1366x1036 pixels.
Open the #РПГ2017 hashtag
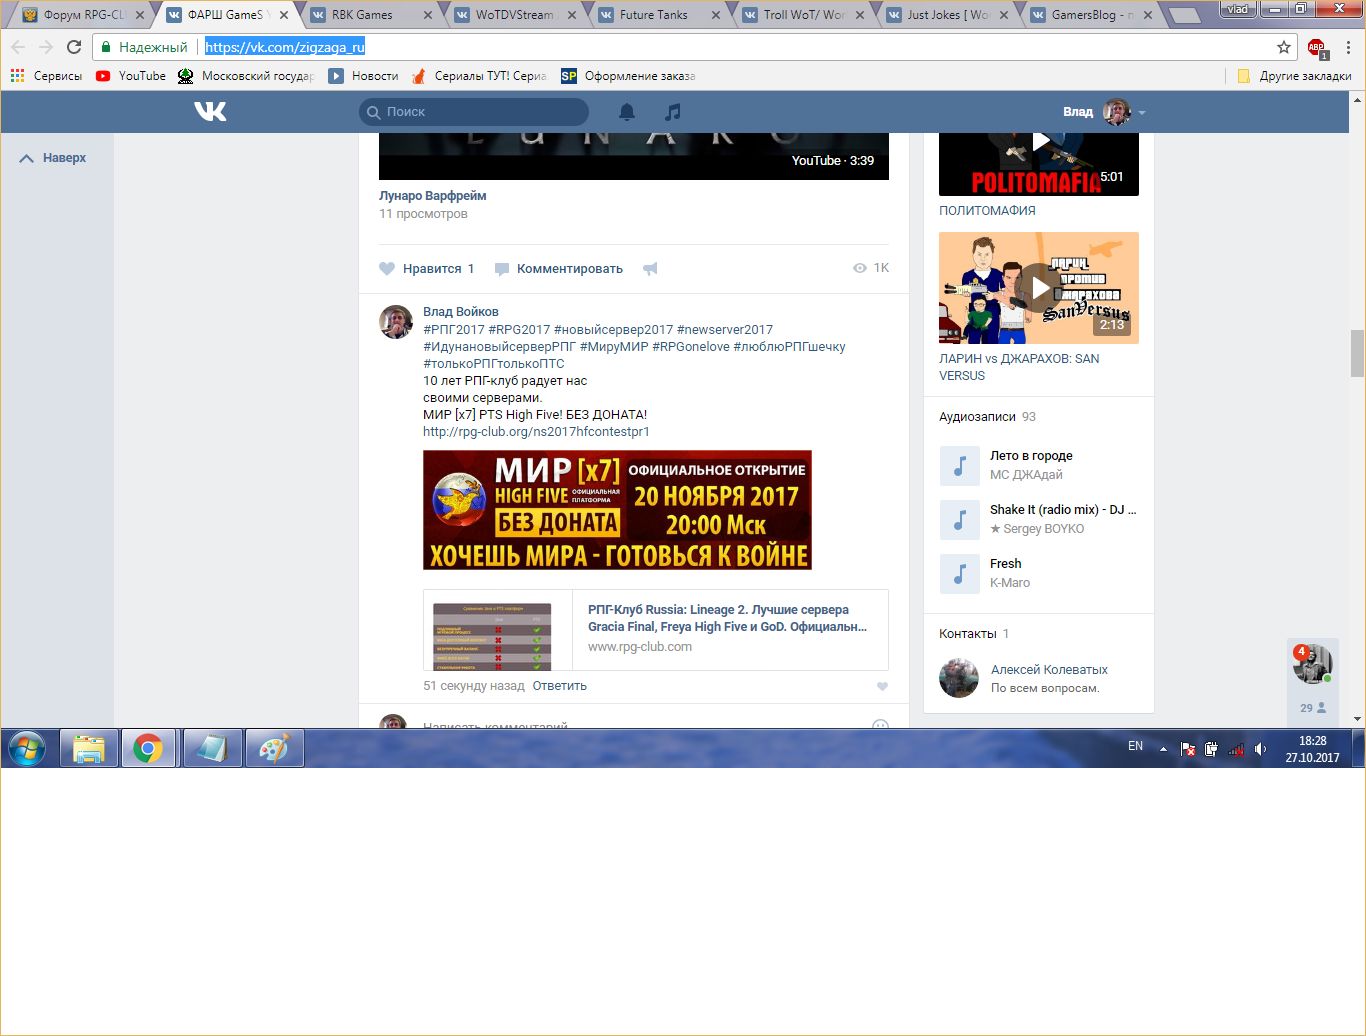[454, 329]
